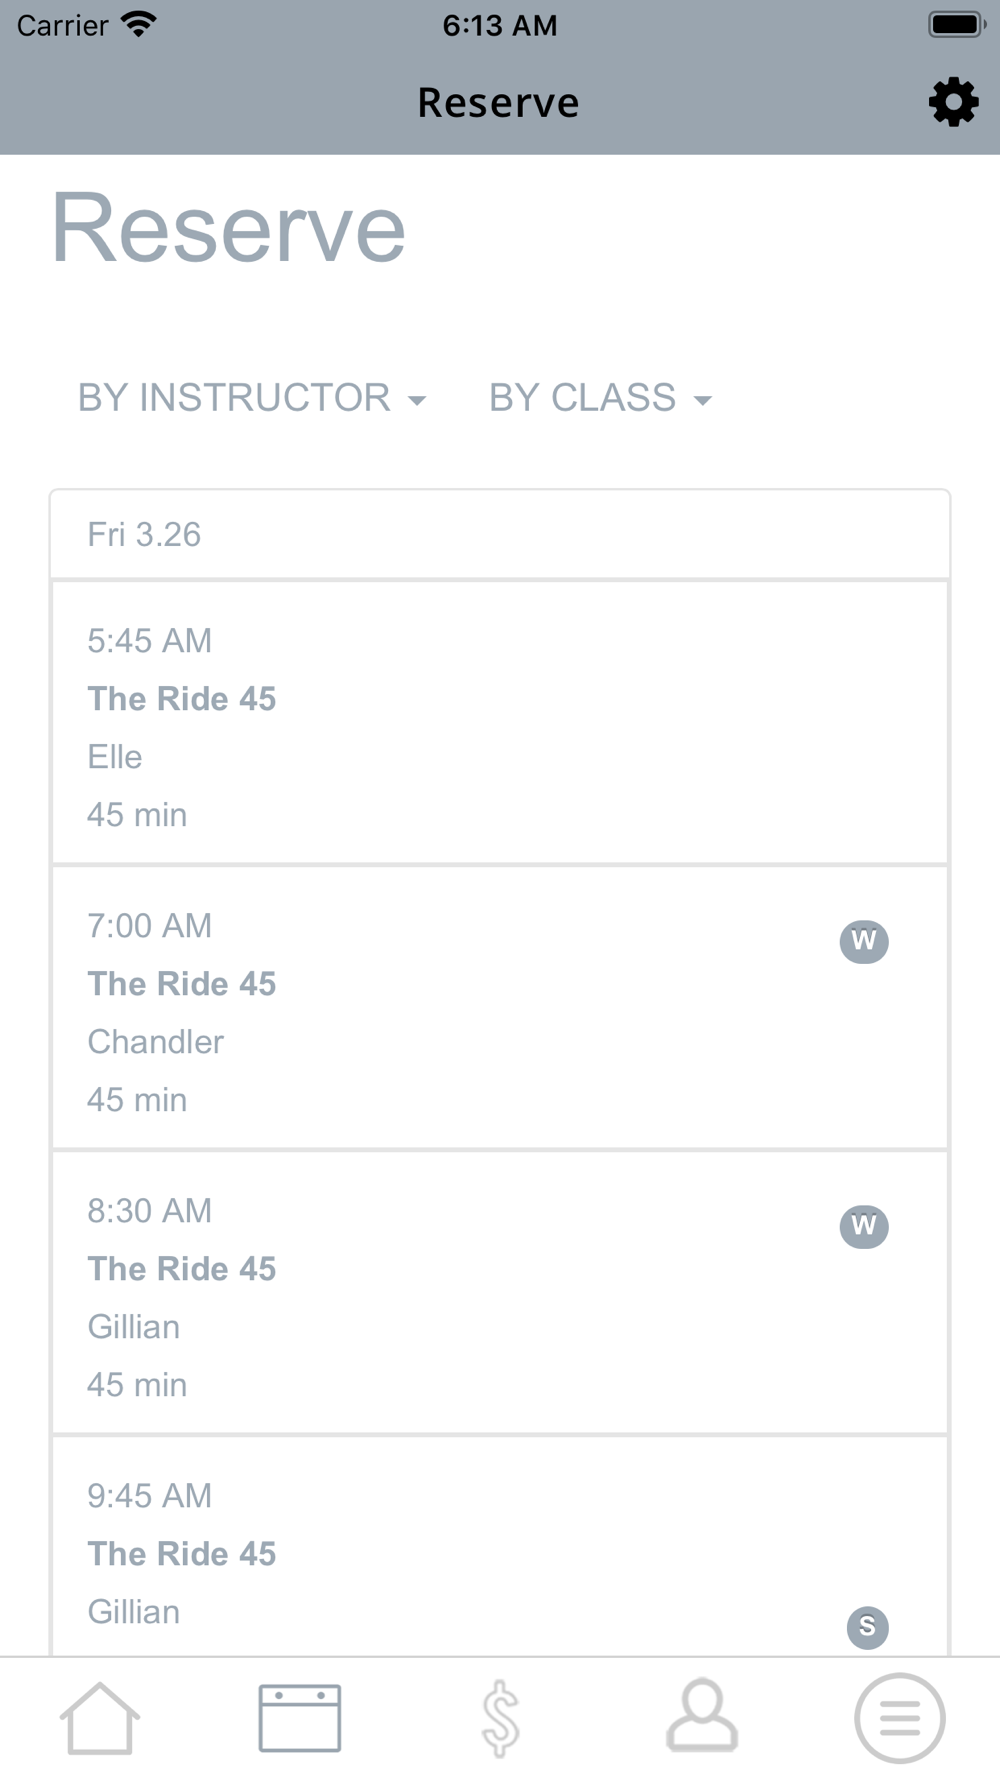Tap the Wi-Fi indicator in status bar

pyautogui.click(x=139, y=24)
